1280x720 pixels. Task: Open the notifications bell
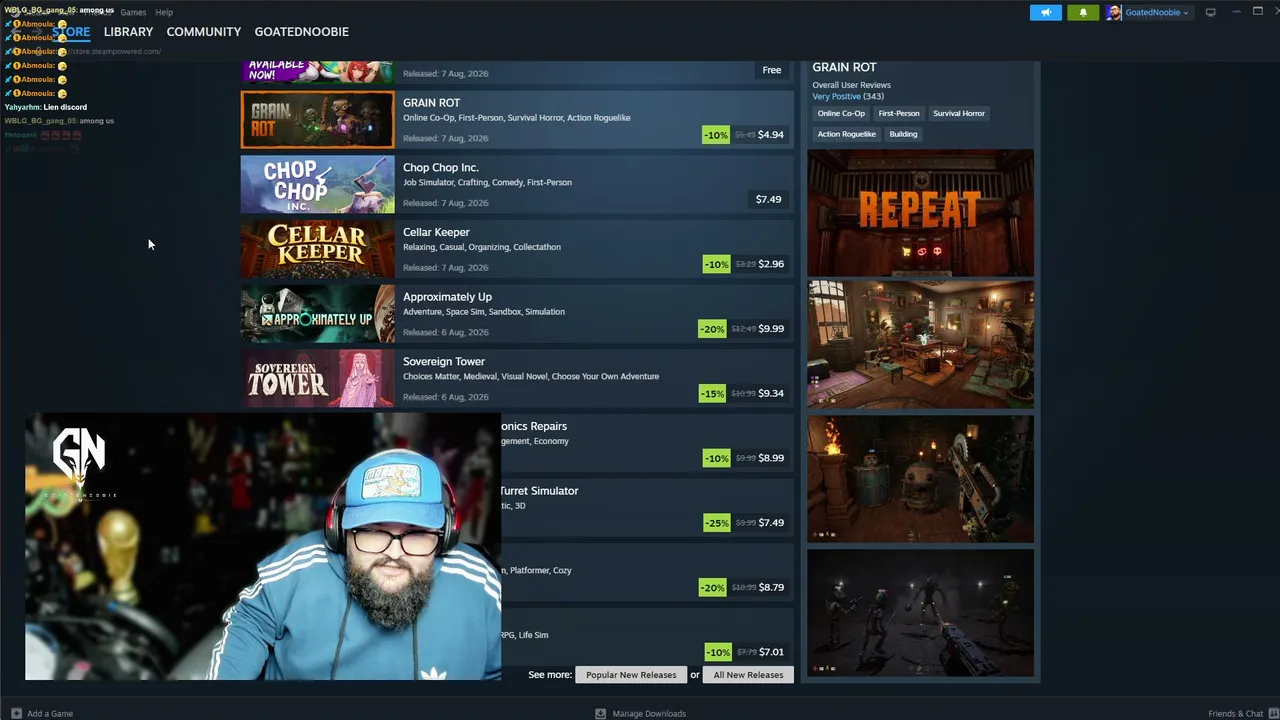[x=1083, y=12]
